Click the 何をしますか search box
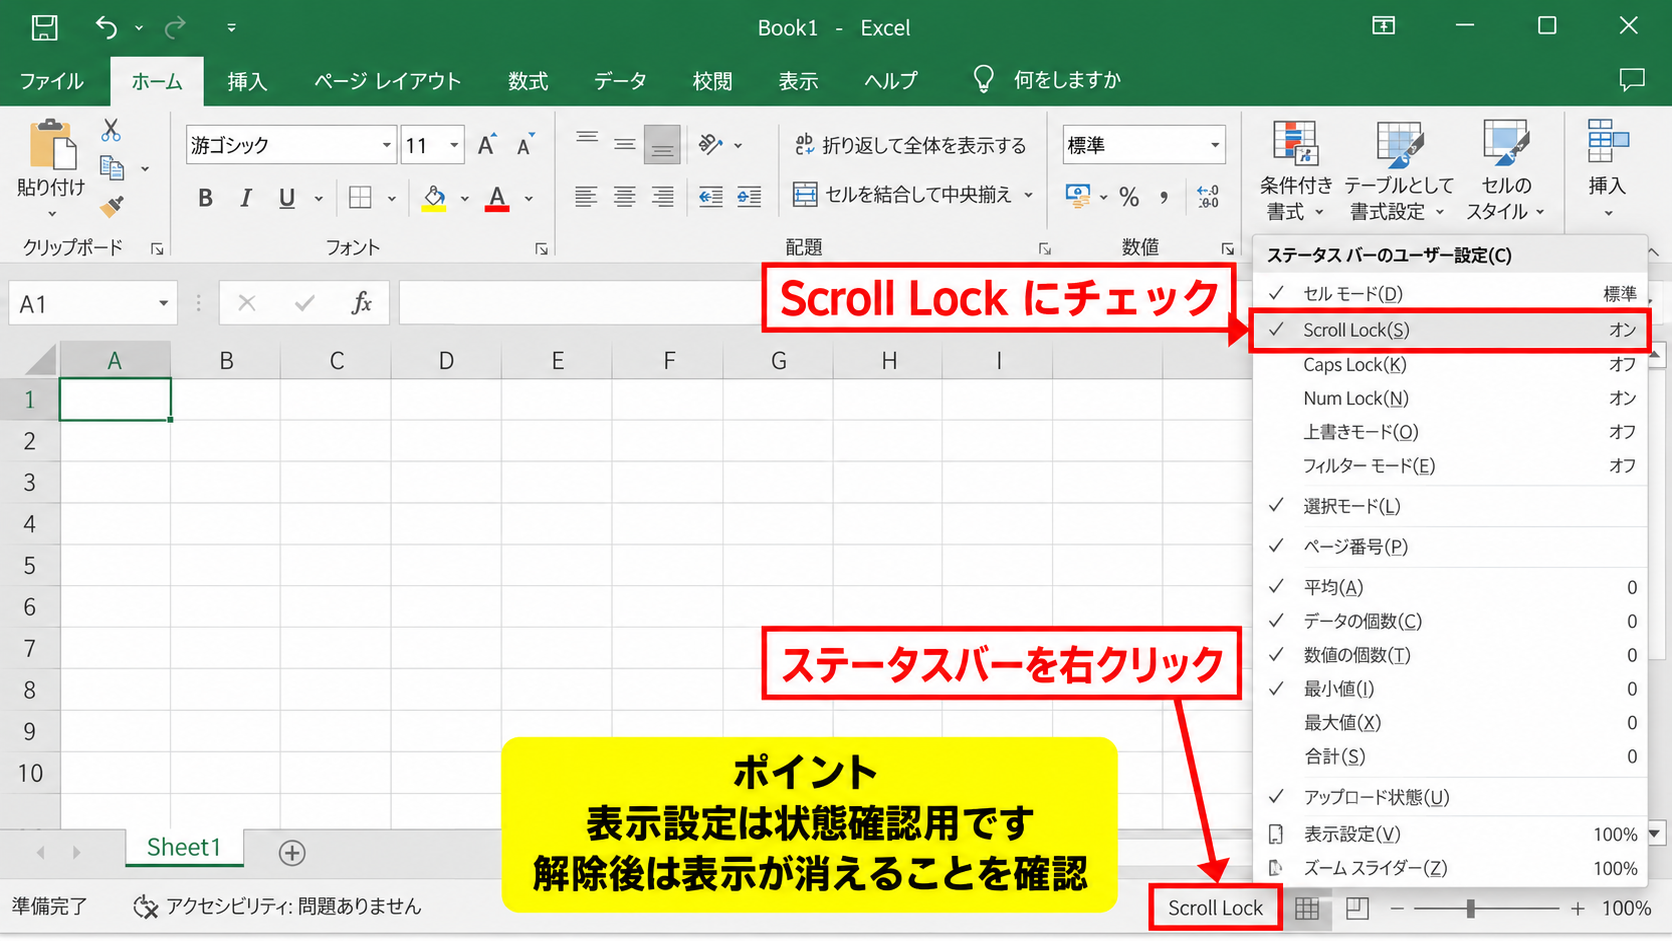 click(x=1047, y=80)
